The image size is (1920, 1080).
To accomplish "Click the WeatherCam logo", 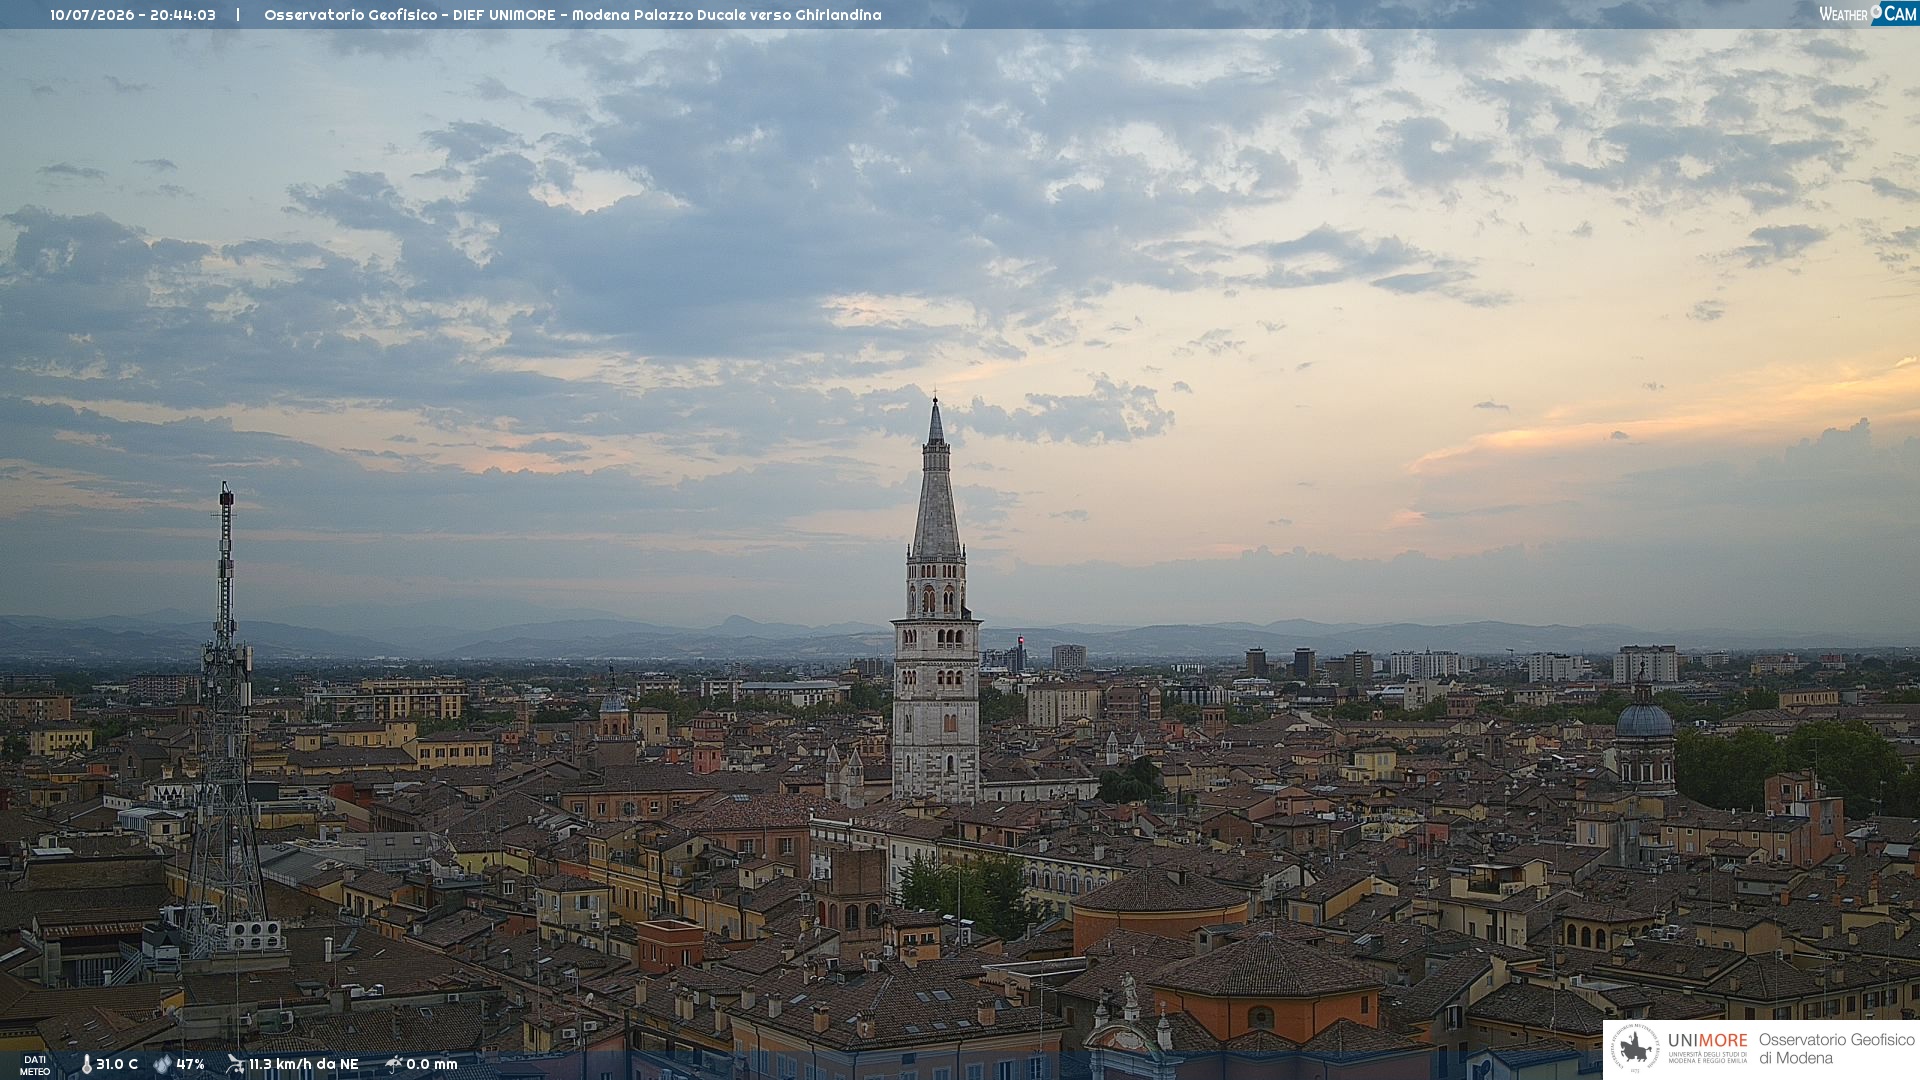I will [x=1868, y=13].
